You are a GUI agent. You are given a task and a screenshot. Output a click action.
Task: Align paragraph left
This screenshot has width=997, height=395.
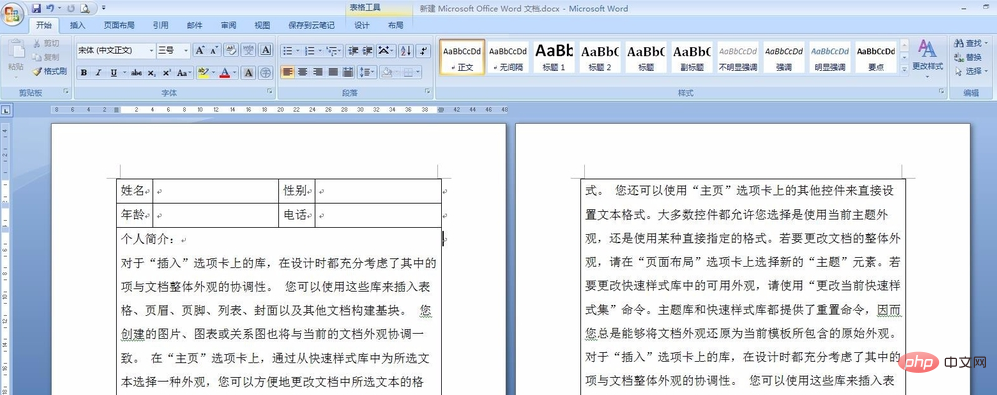[287, 73]
